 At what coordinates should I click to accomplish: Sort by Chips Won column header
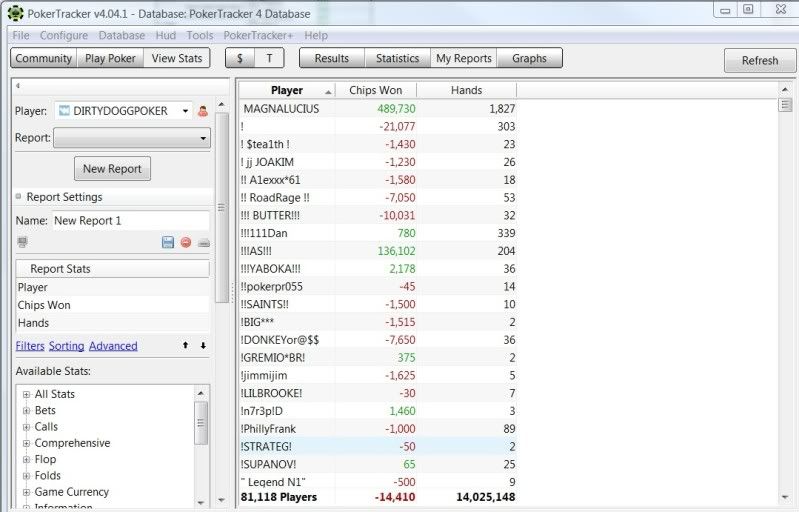pos(376,90)
